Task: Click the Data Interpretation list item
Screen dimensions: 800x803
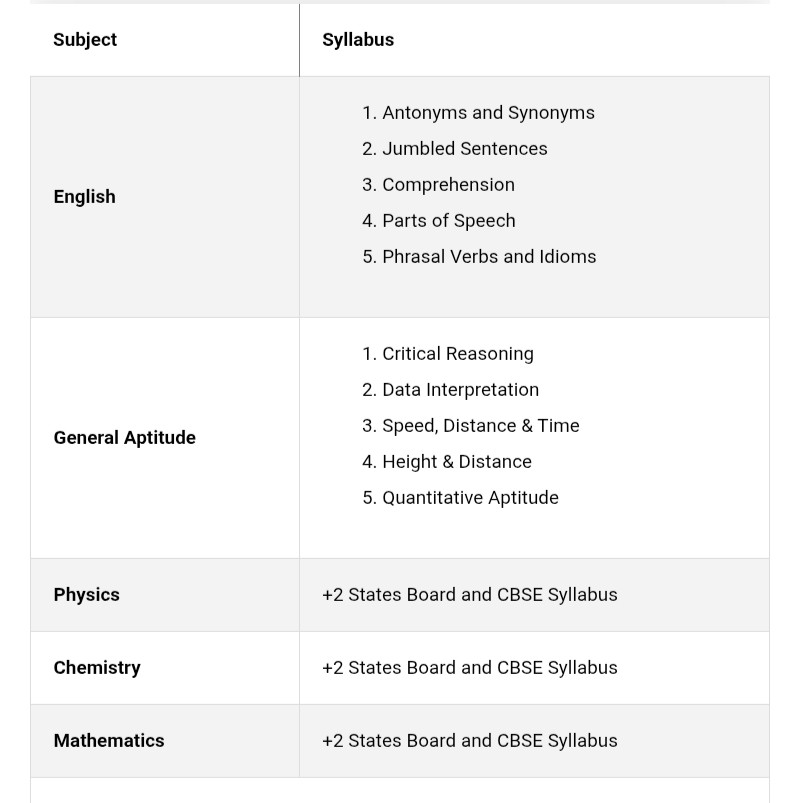Action: point(450,390)
